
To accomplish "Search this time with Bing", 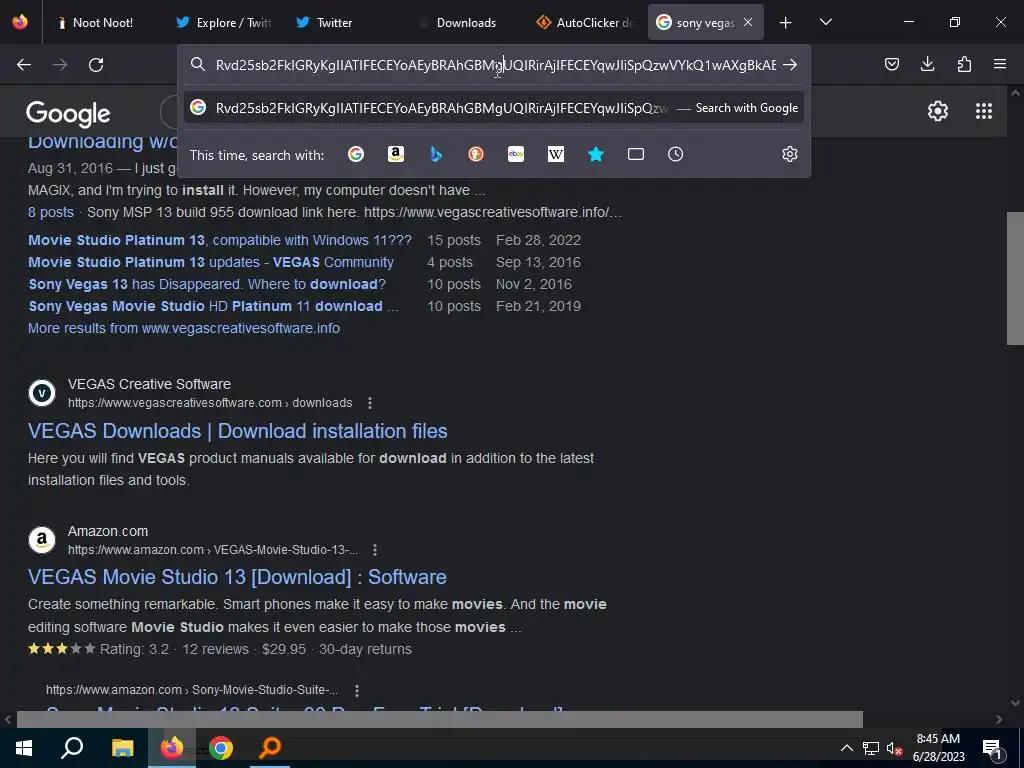I will (436, 154).
